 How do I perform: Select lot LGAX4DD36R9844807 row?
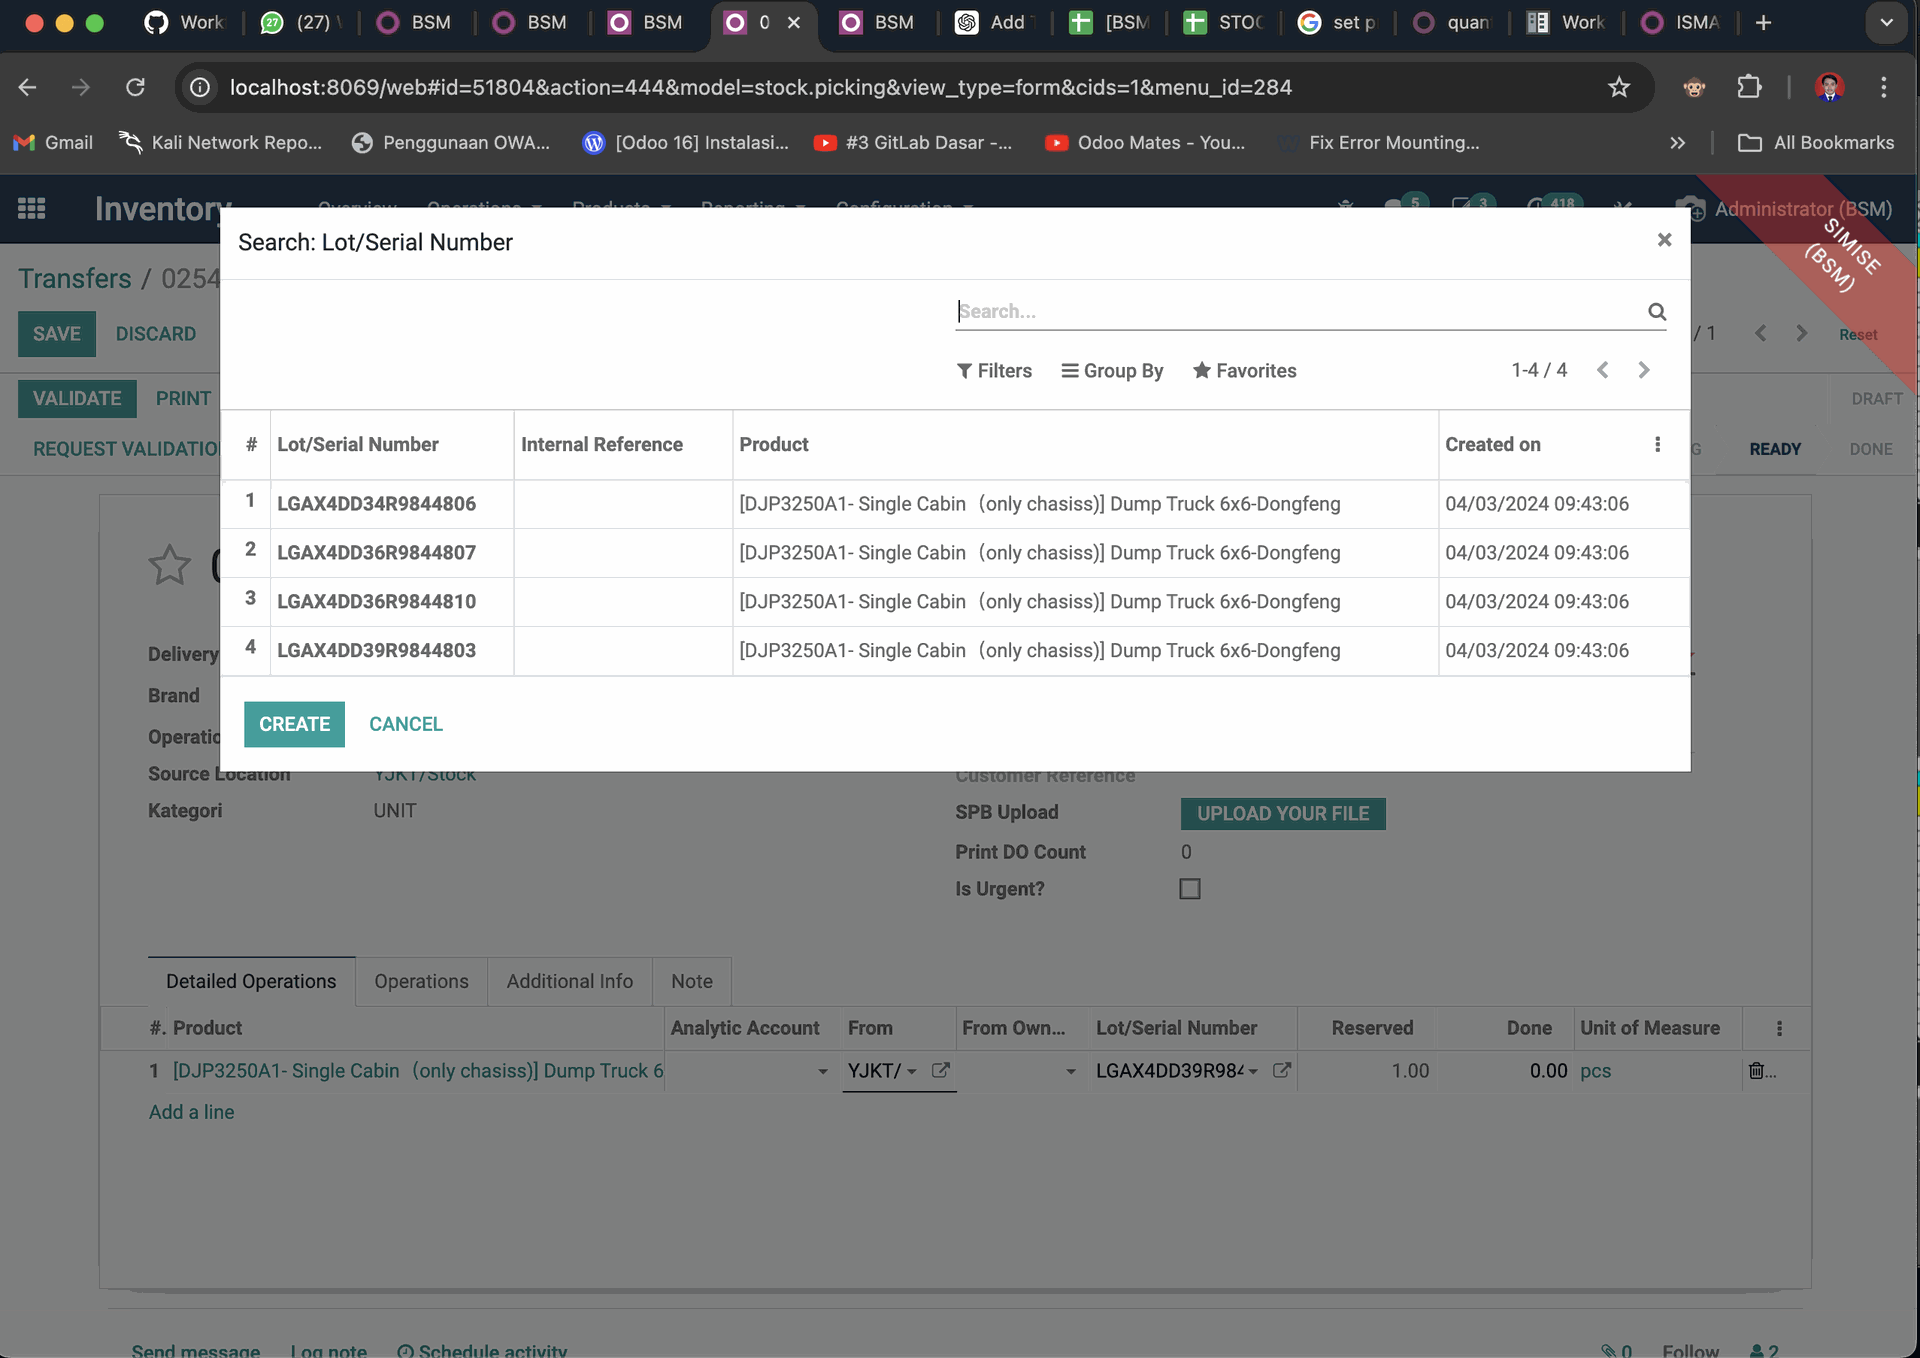pos(376,553)
